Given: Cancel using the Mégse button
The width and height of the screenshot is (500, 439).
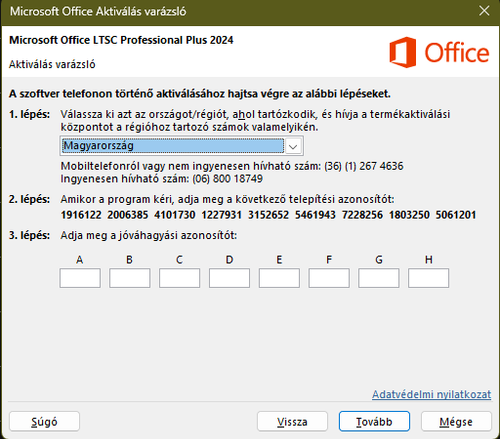Looking at the screenshot, I should click(456, 422).
